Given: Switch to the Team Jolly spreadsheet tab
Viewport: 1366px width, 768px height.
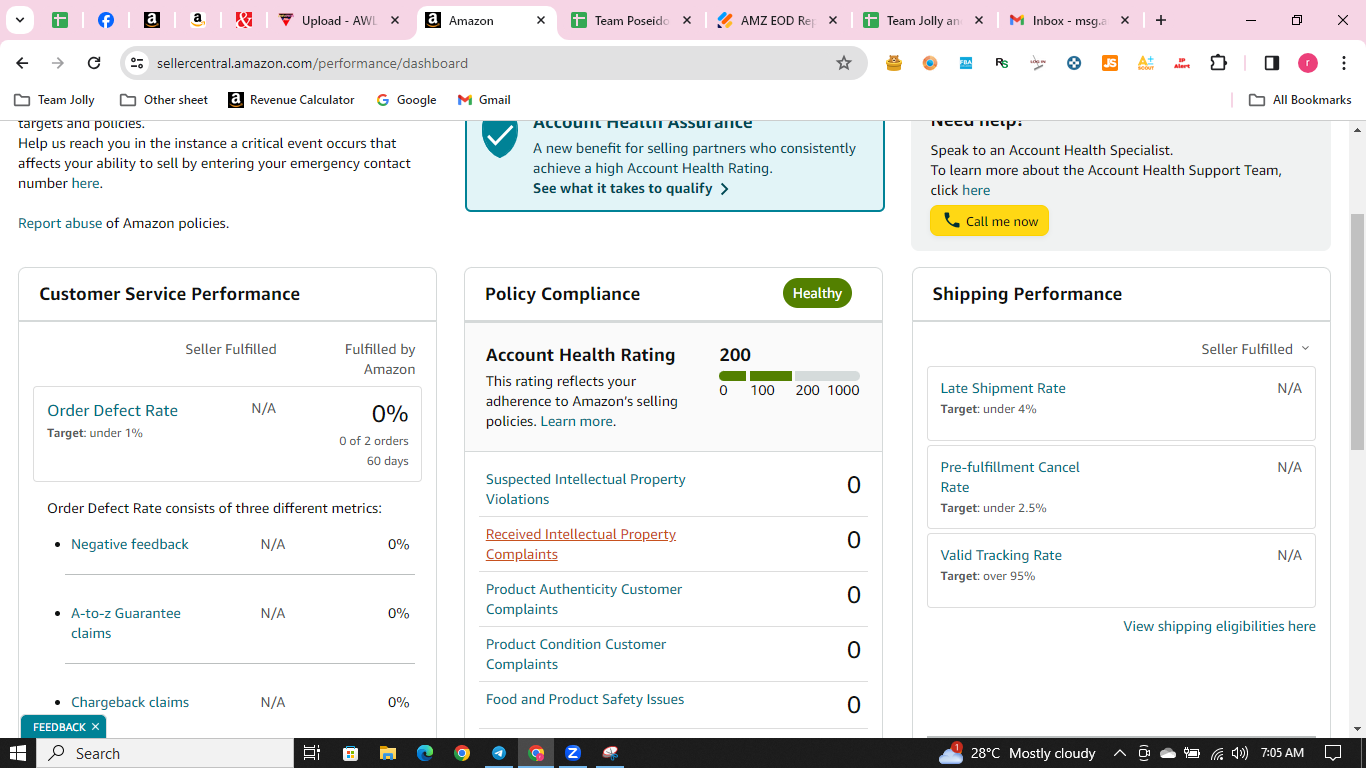Looking at the screenshot, I should click(923, 20).
